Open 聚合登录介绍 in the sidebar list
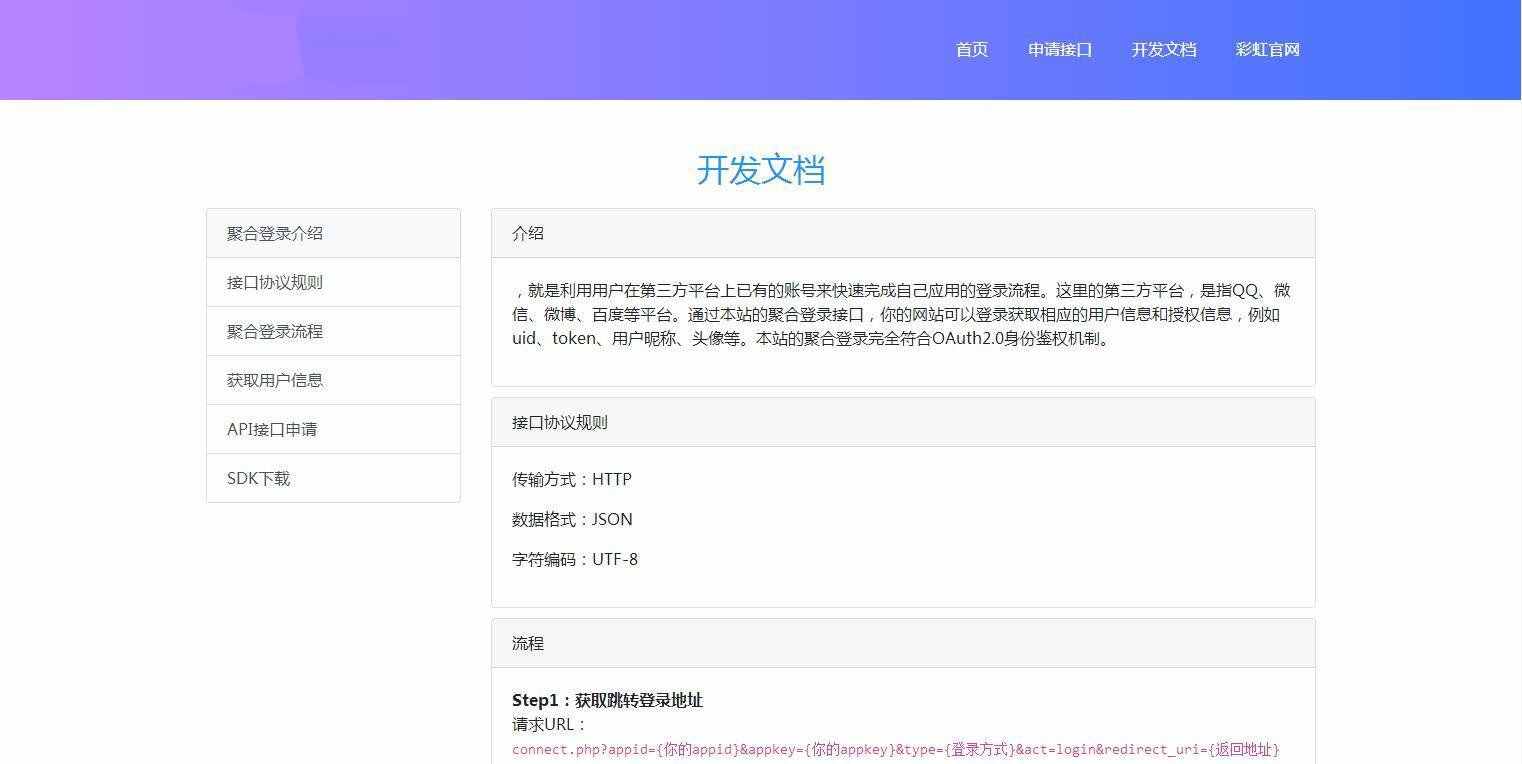Screen dimensions: 1522x764 (333, 233)
